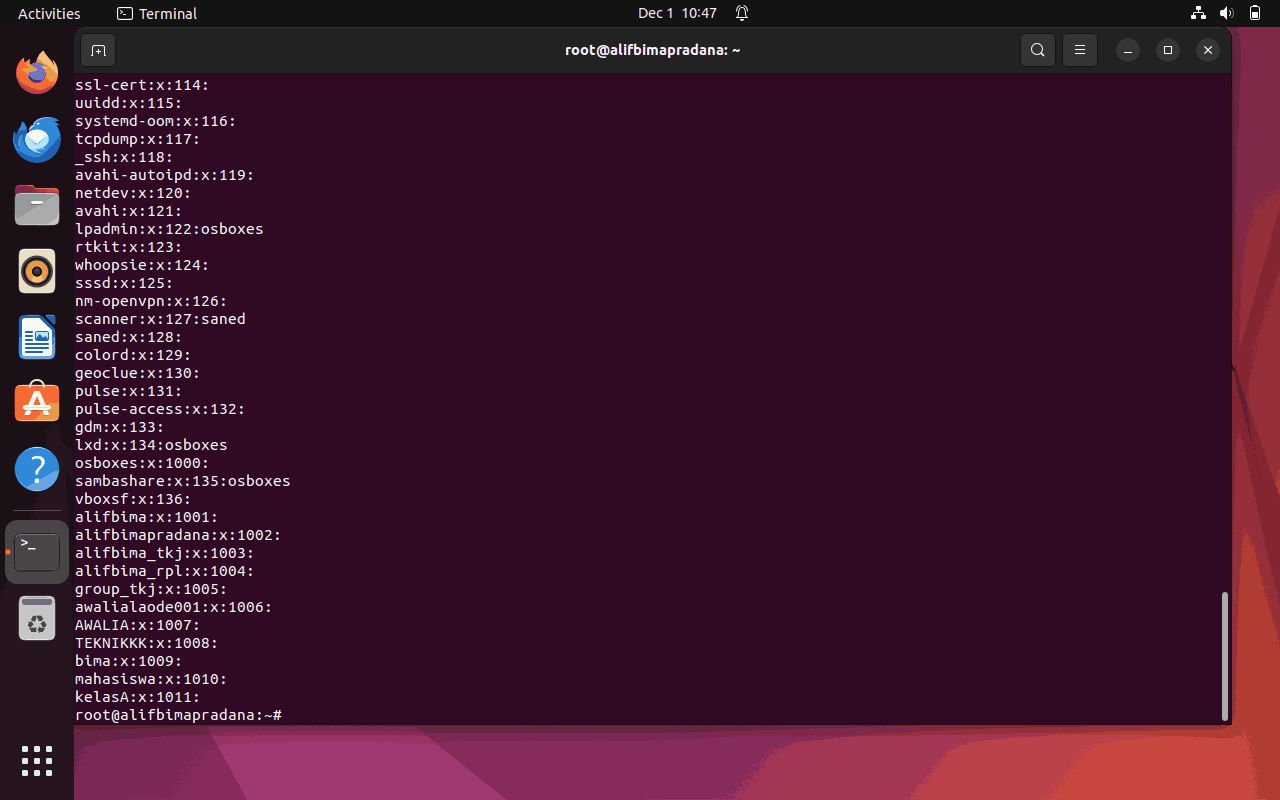Click the line uuidd:x:115:
Viewport: 1280px width, 800px height.
coord(129,103)
